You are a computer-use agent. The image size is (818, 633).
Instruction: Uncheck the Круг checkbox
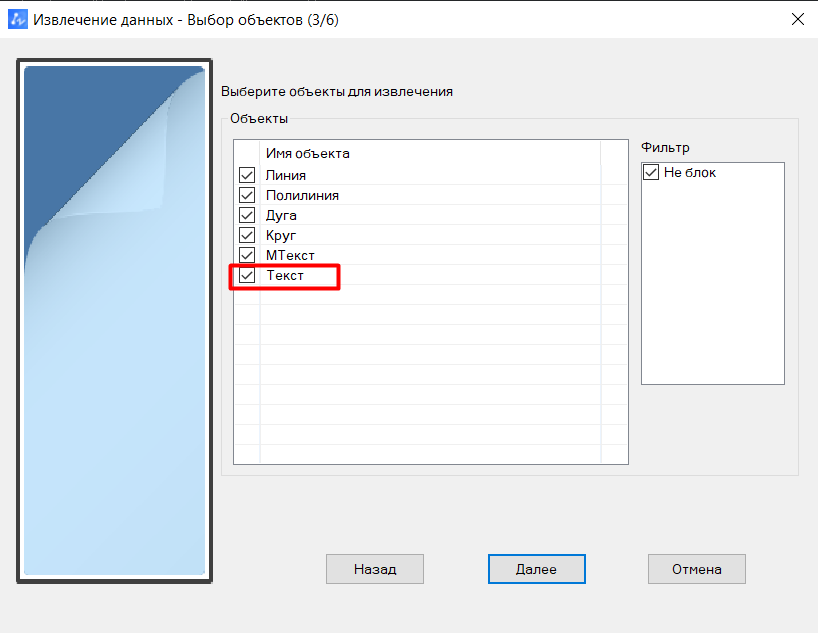247,235
